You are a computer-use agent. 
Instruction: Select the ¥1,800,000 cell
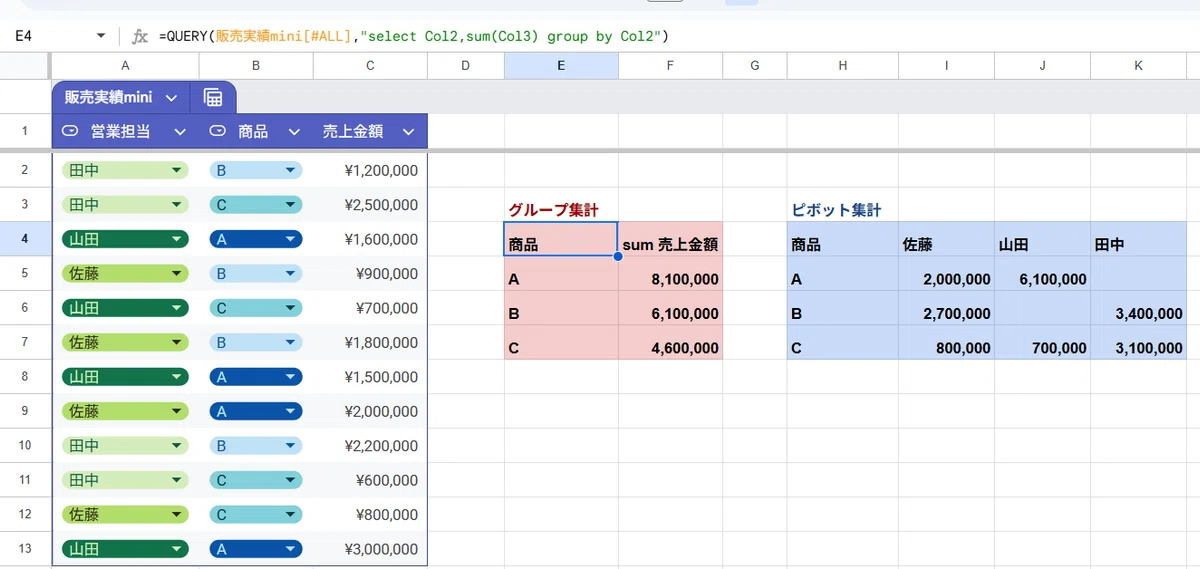pos(370,343)
